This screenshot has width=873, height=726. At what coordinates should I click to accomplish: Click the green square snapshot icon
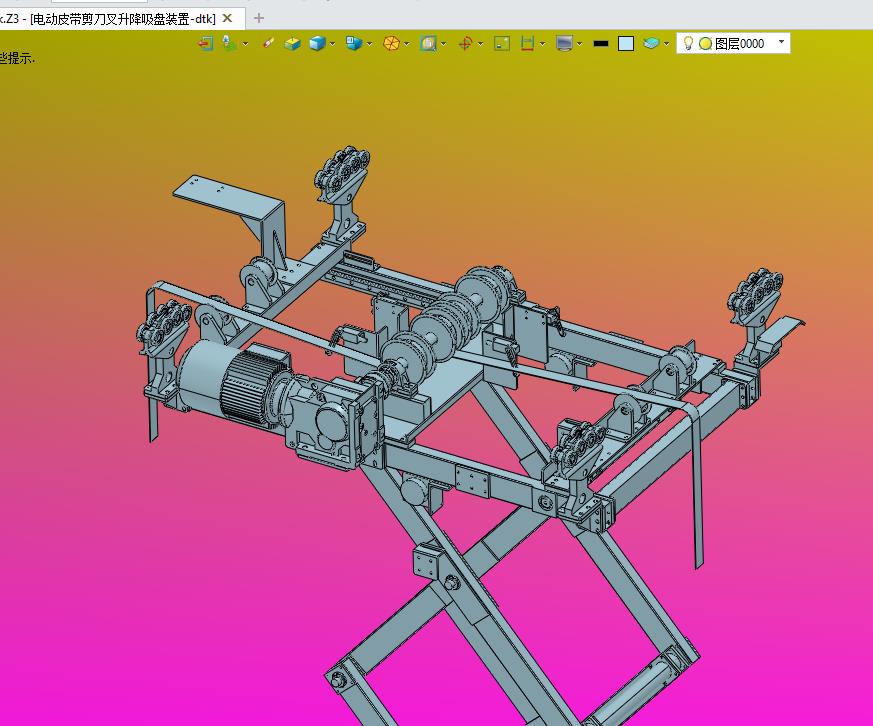coord(502,43)
